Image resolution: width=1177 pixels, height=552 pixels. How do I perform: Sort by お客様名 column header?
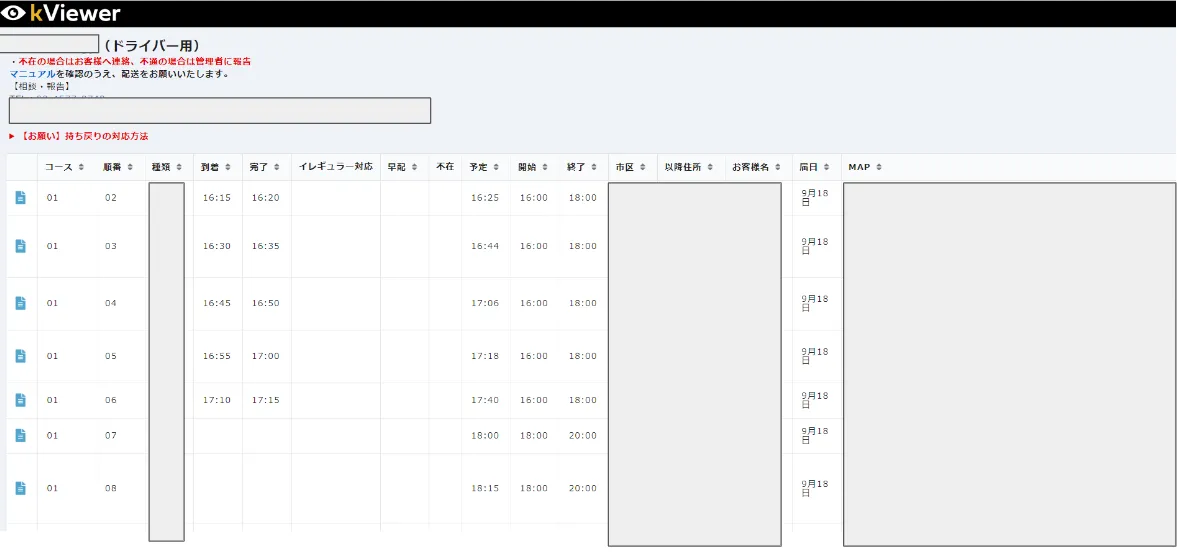tap(756, 167)
